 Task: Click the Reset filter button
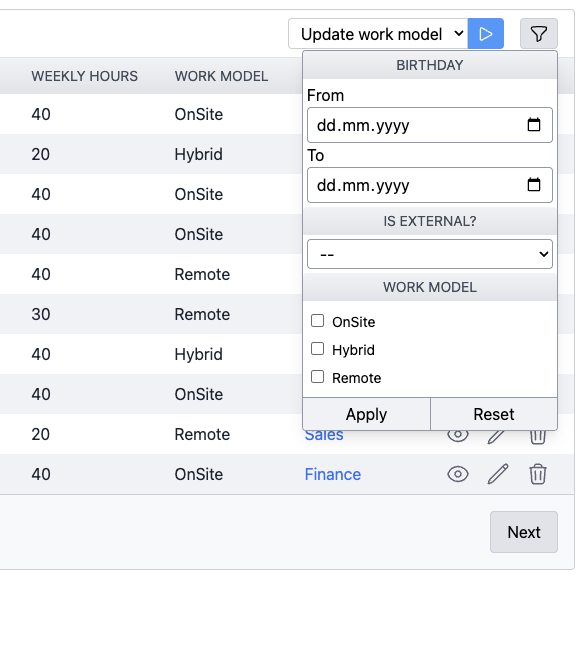(x=494, y=414)
